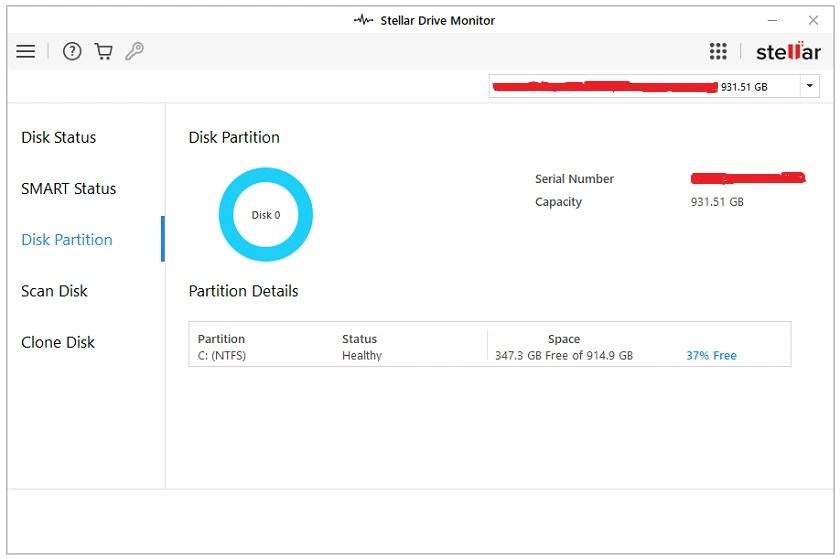Click the Serial Number label
The width and height of the screenshot is (840, 559).
pos(574,179)
